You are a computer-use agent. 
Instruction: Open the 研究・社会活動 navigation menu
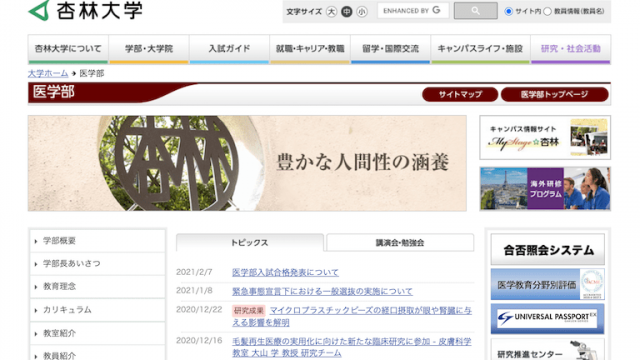[x=570, y=49]
